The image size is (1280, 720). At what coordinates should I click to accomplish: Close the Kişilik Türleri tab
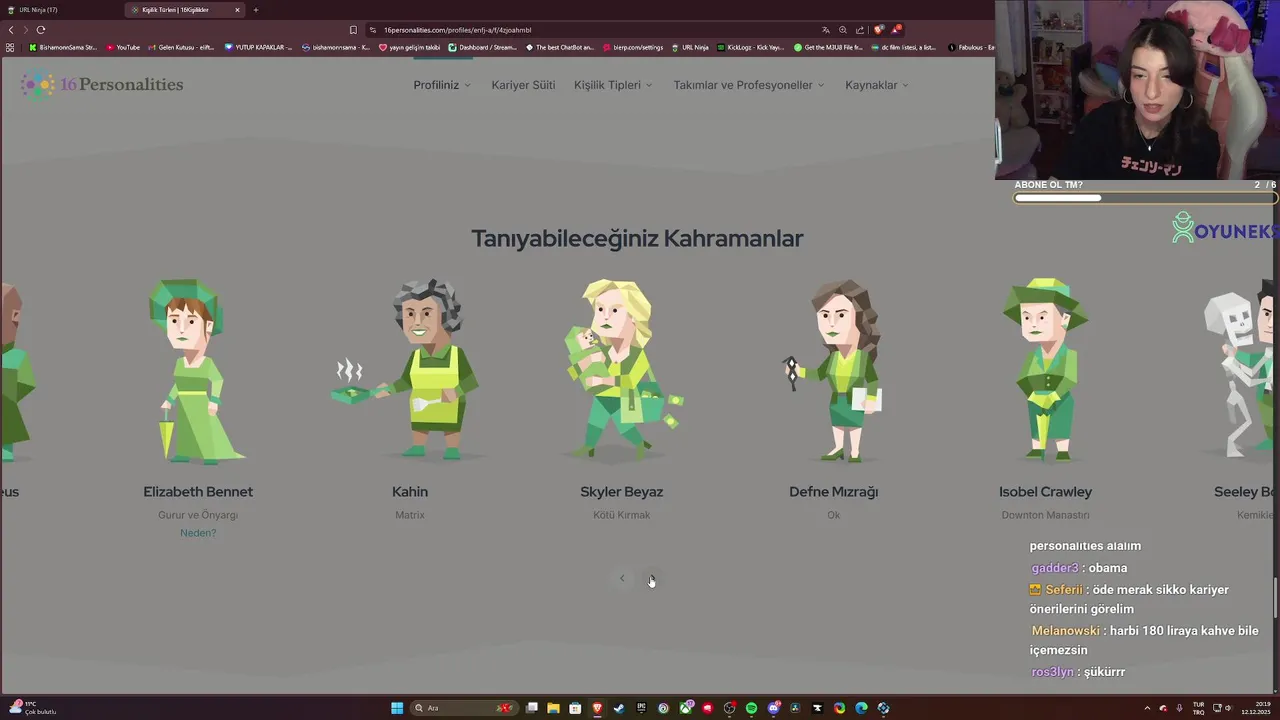pos(238,10)
